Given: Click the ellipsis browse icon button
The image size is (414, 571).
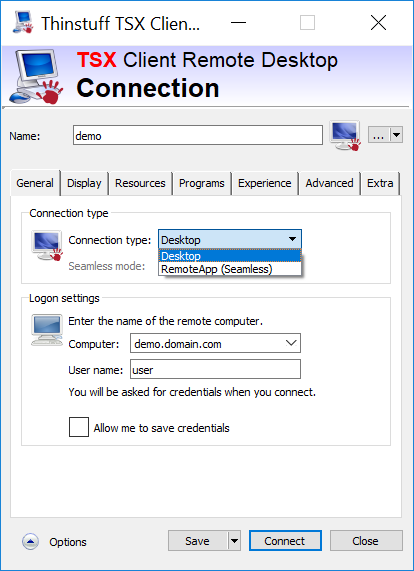Looking at the screenshot, I should point(379,136).
